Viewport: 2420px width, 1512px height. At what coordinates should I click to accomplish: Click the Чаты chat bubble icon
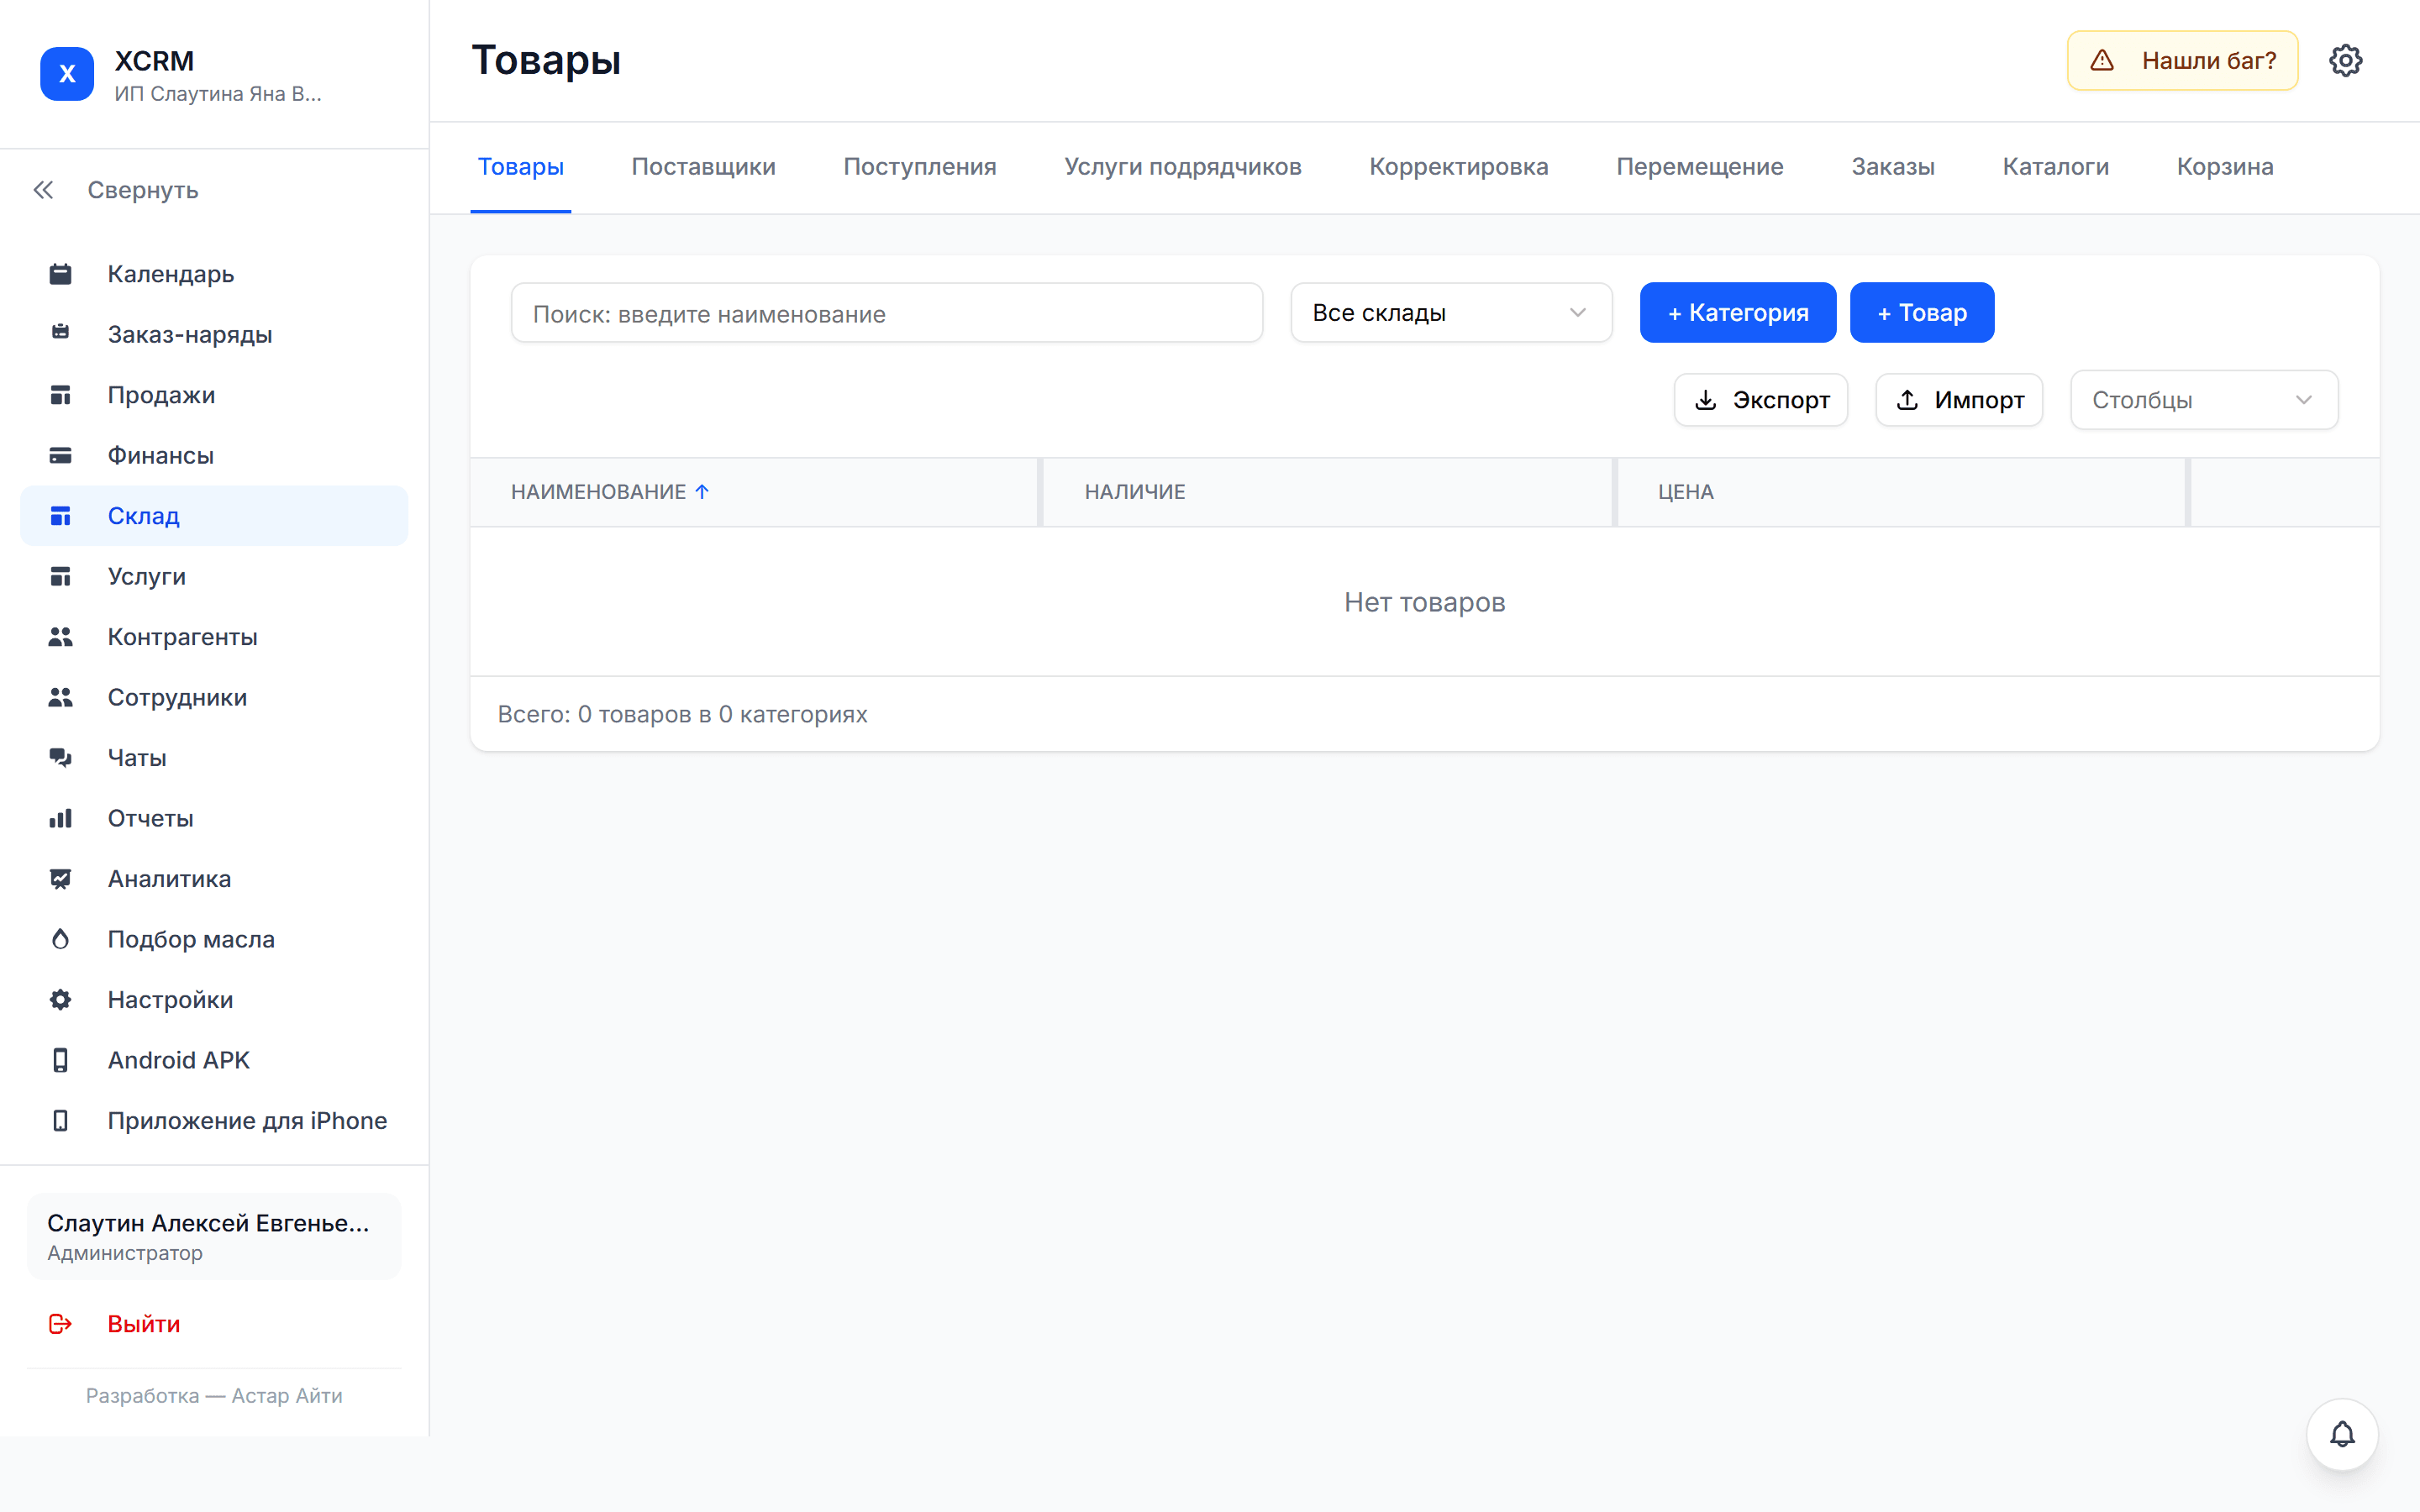point(60,758)
